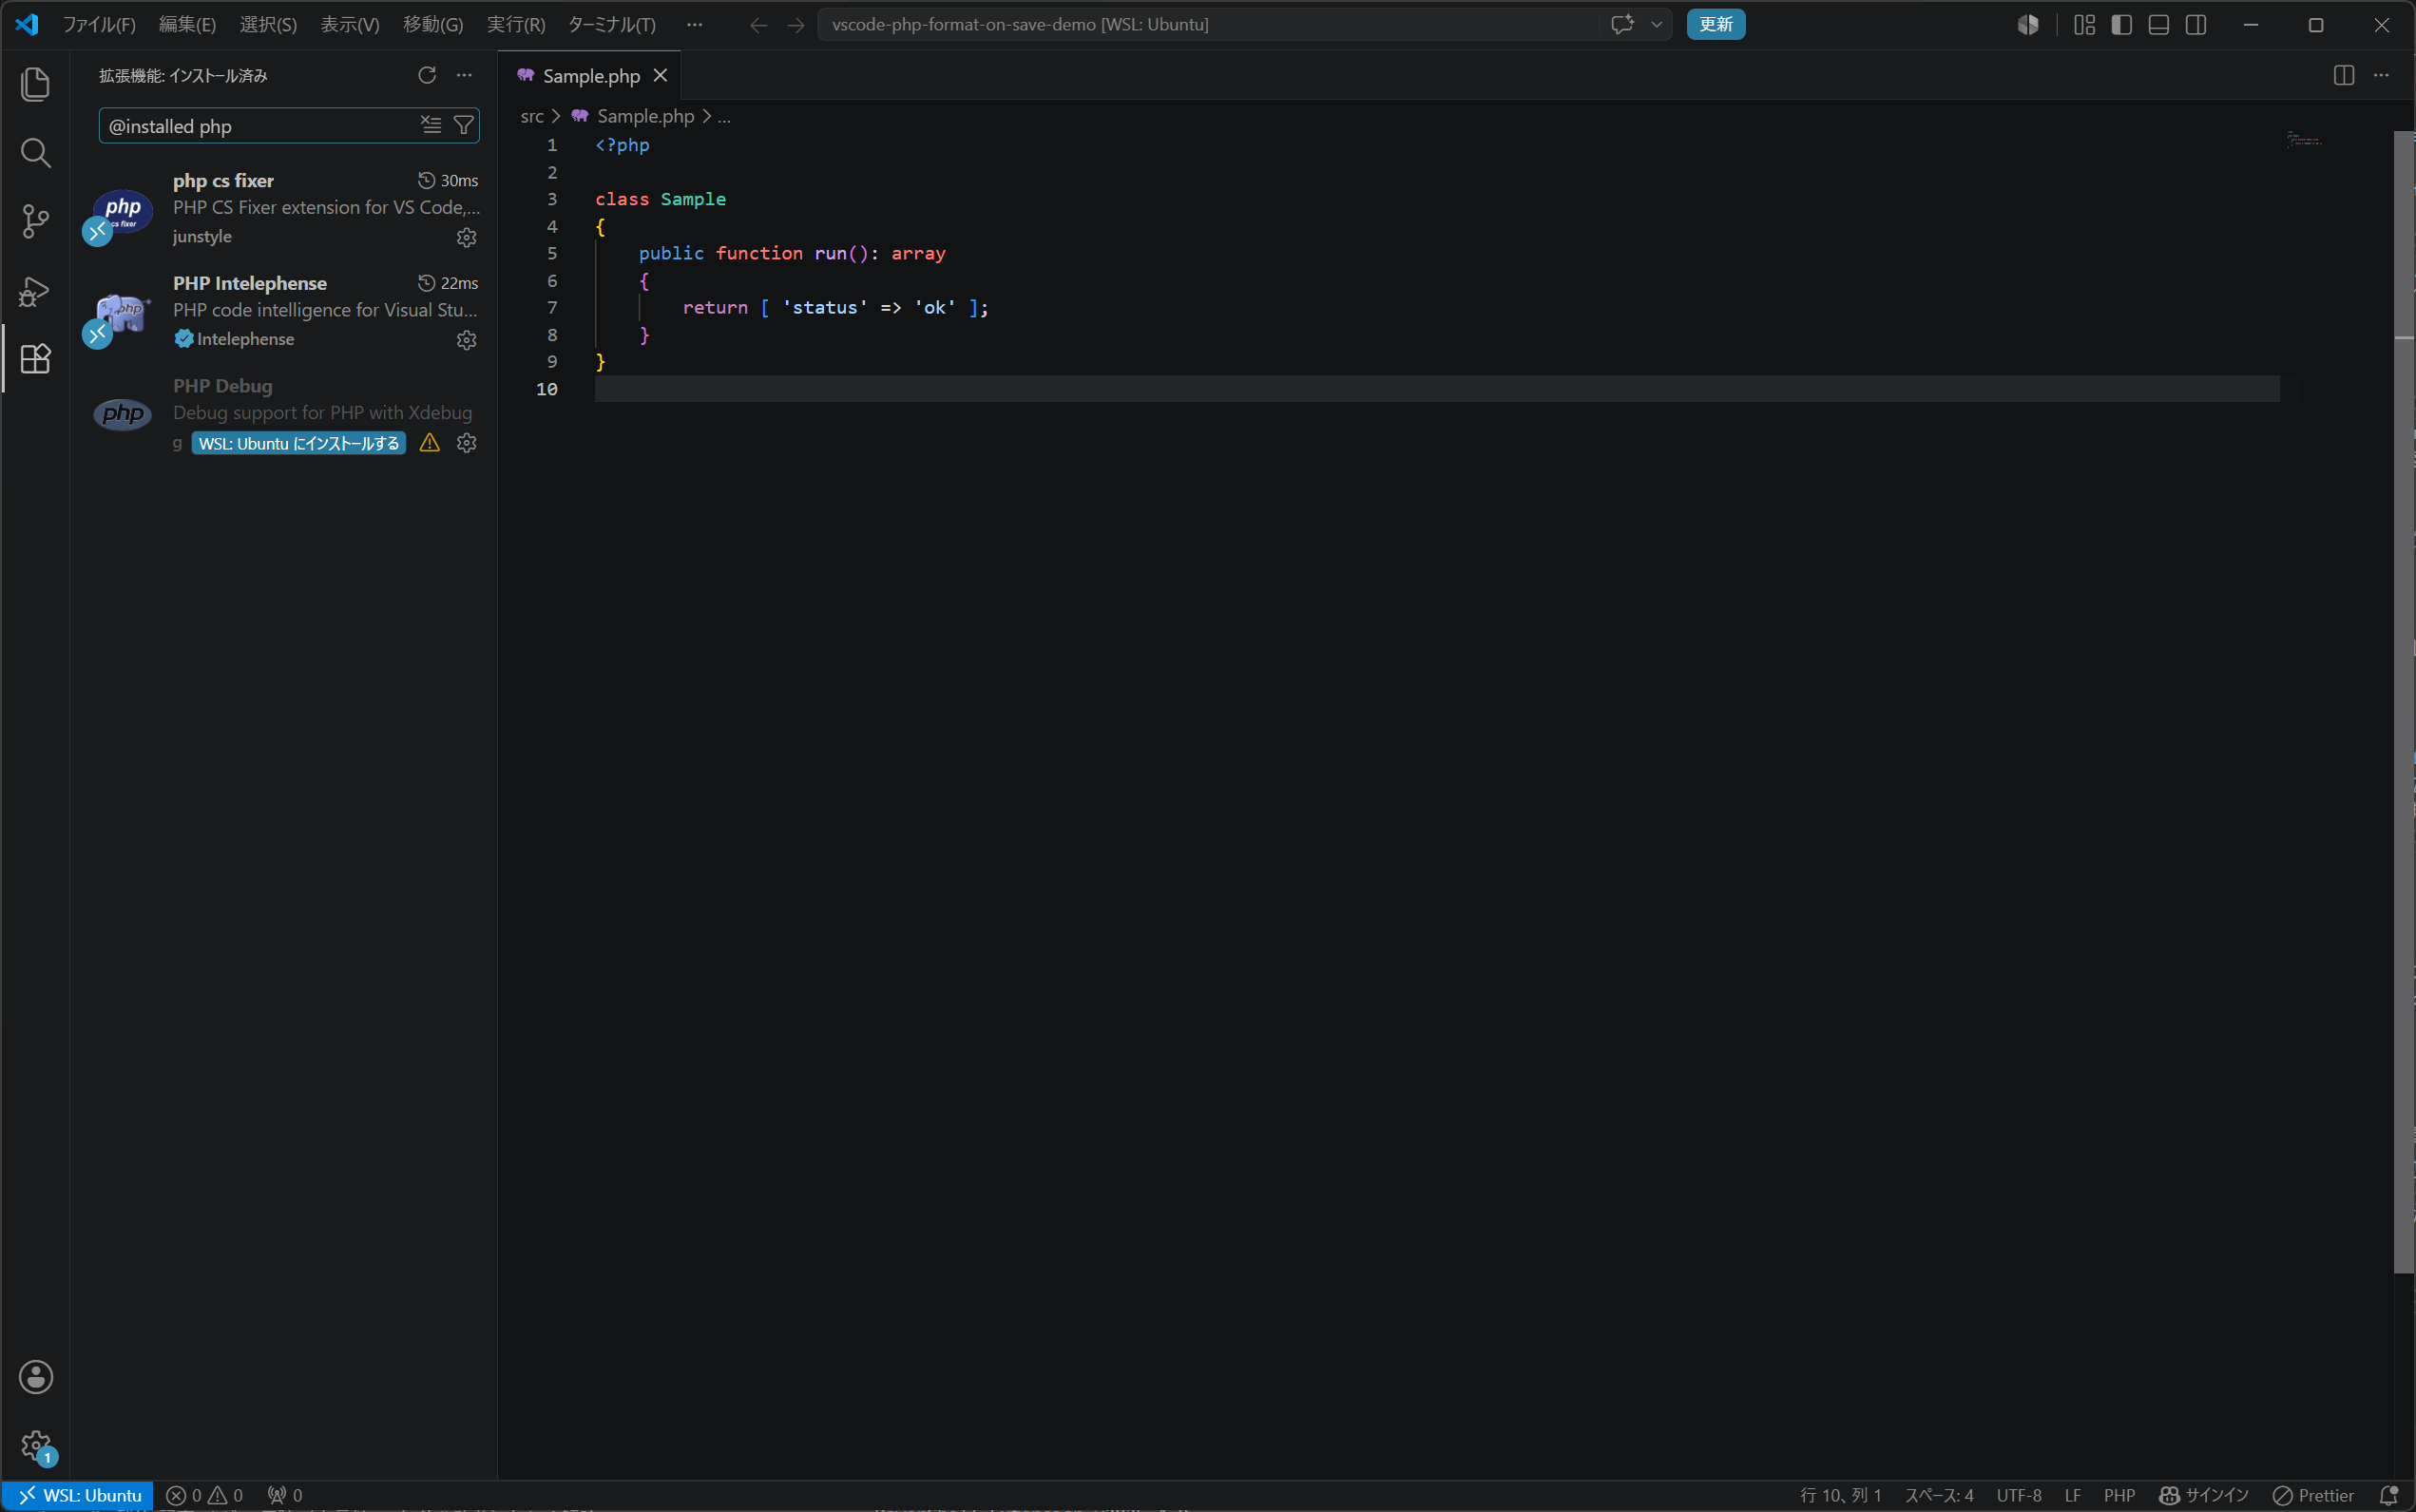
Task: Switch to the Sample.php tab
Action: tap(591, 76)
